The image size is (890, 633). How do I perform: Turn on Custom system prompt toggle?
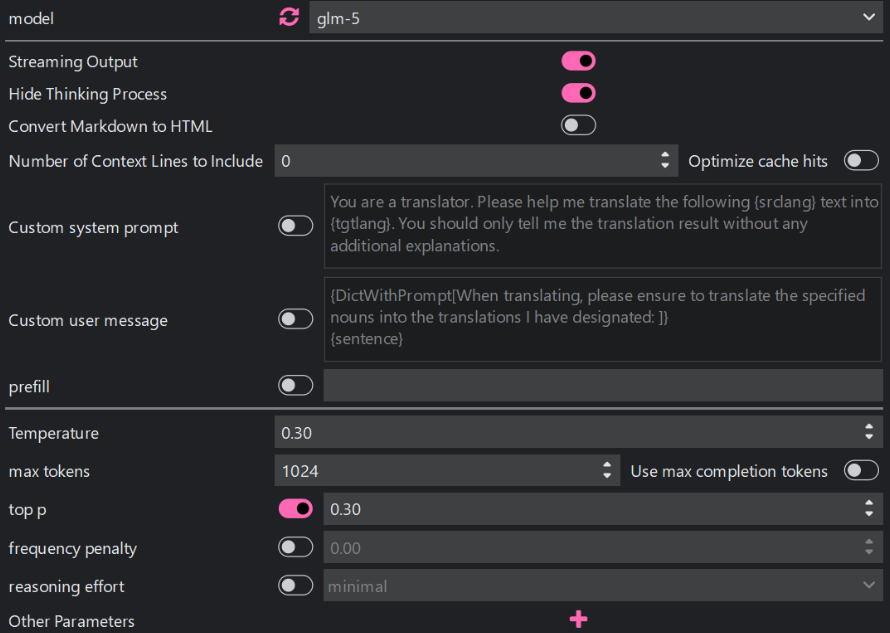pos(295,226)
